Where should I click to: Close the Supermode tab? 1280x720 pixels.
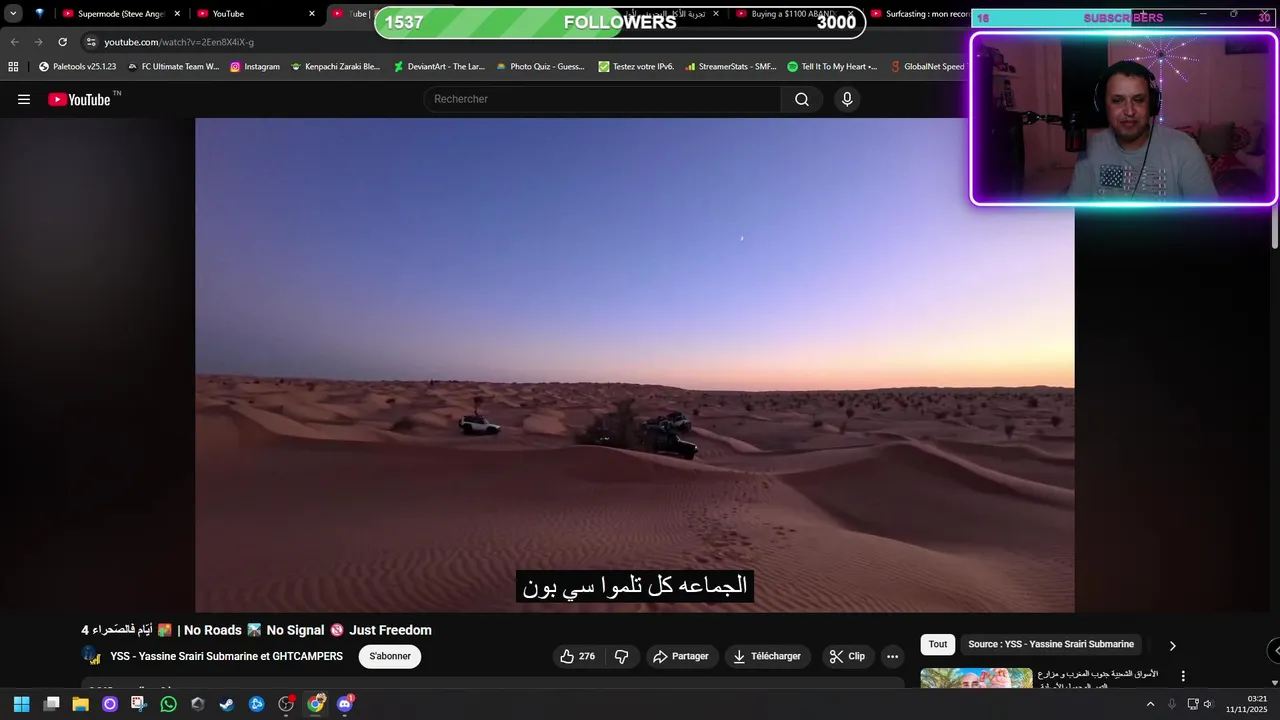pyautogui.click(x=177, y=14)
